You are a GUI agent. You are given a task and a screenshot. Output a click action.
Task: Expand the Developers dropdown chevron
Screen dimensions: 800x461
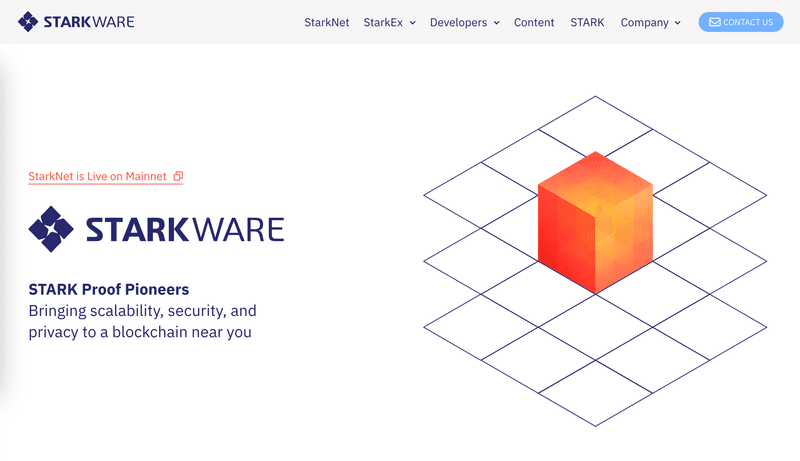[x=496, y=23]
